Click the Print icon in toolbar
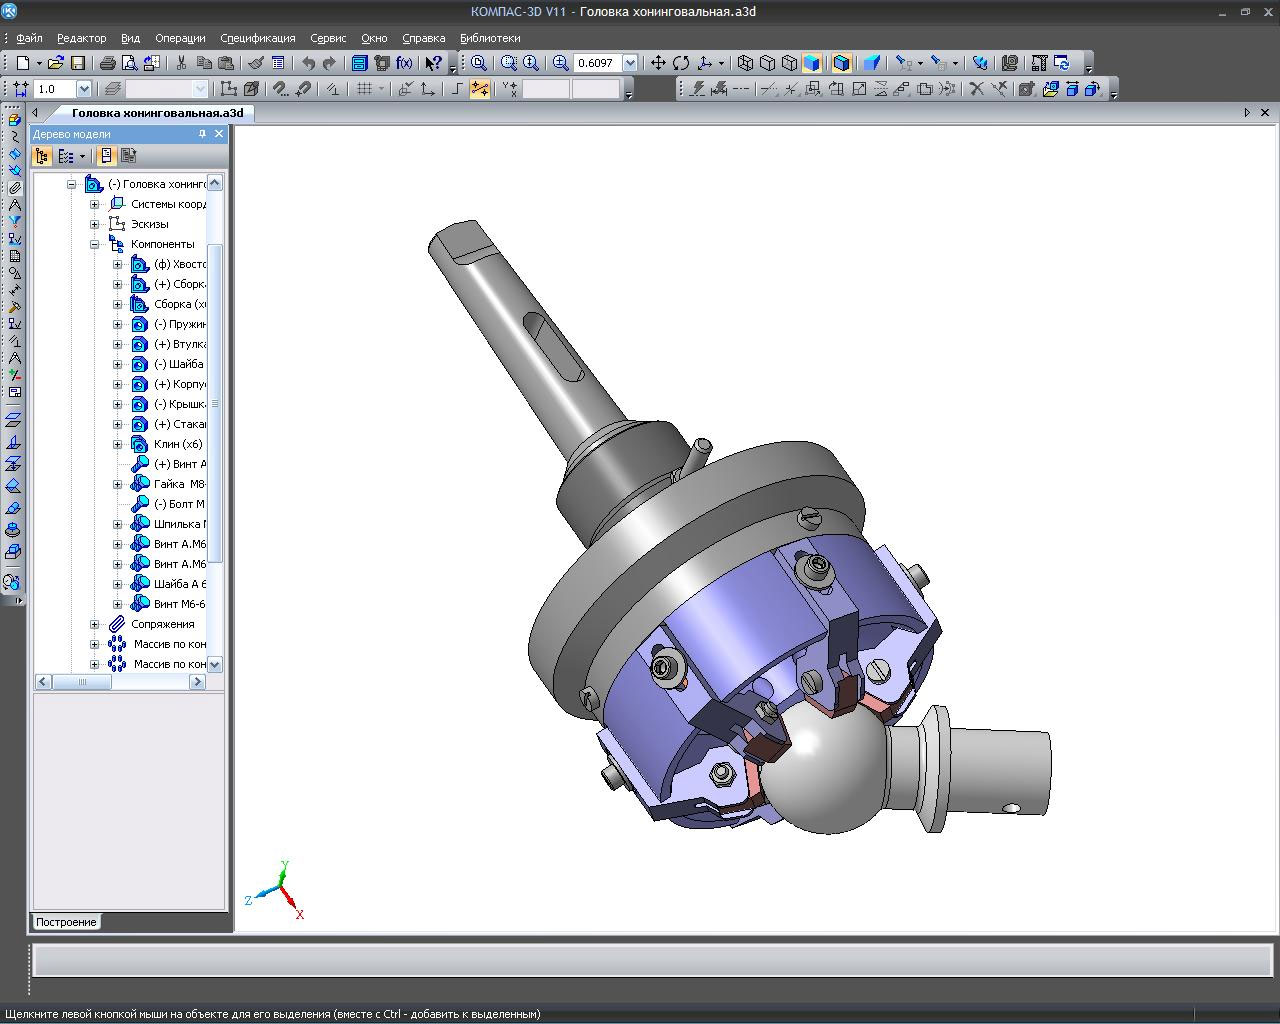Screen dimensions: 1280x1024 pyautogui.click(x=108, y=63)
